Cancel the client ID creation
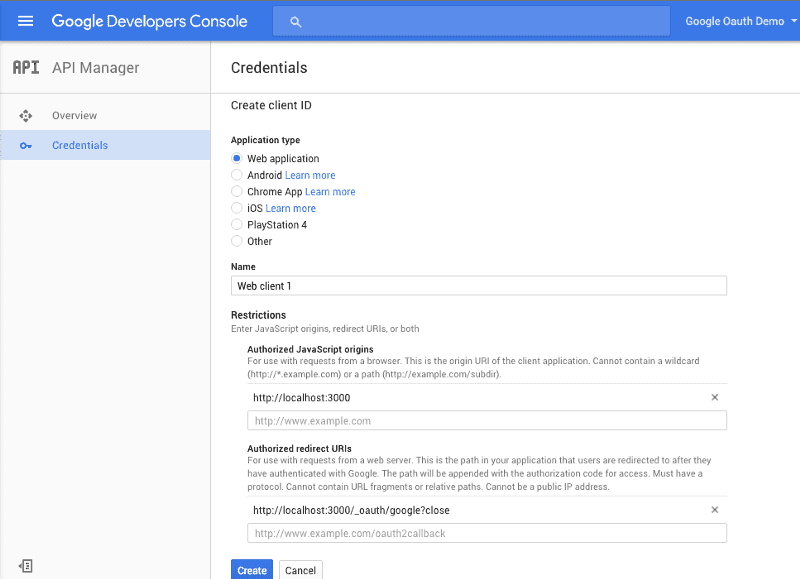 [x=301, y=570]
